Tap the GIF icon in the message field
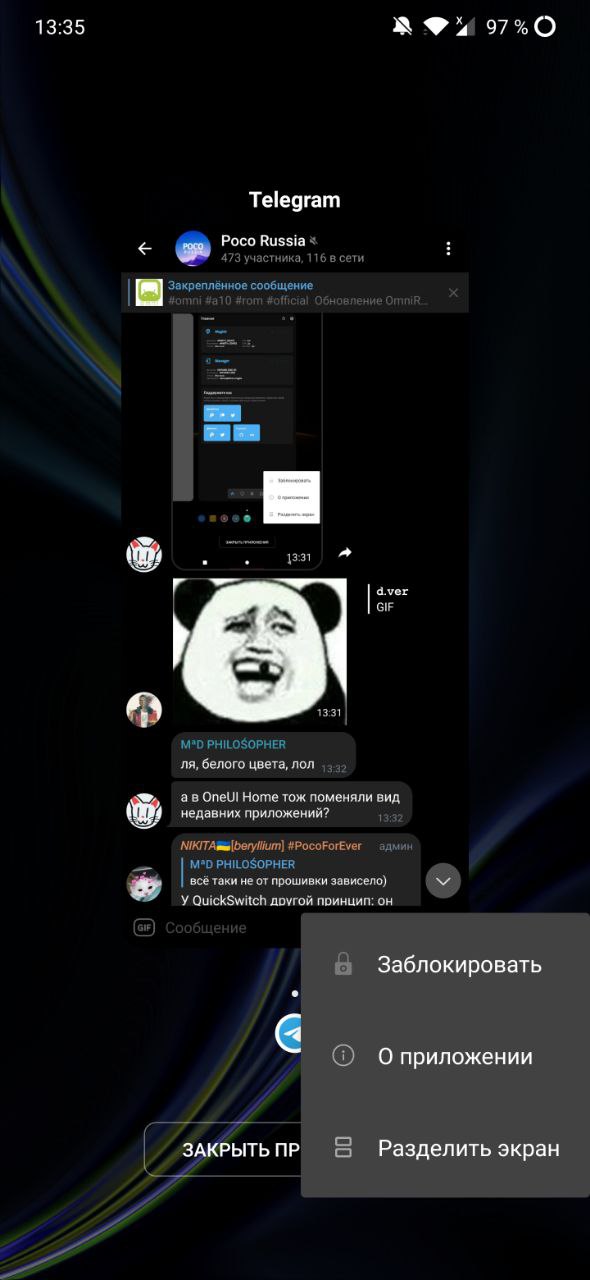Image resolution: width=590 pixels, height=1280 pixels. point(144,928)
